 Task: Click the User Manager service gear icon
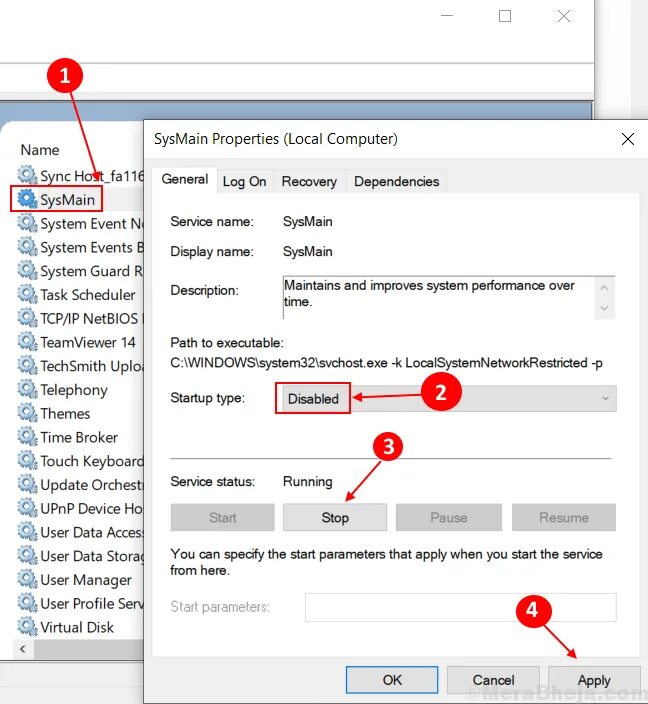pos(27,579)
